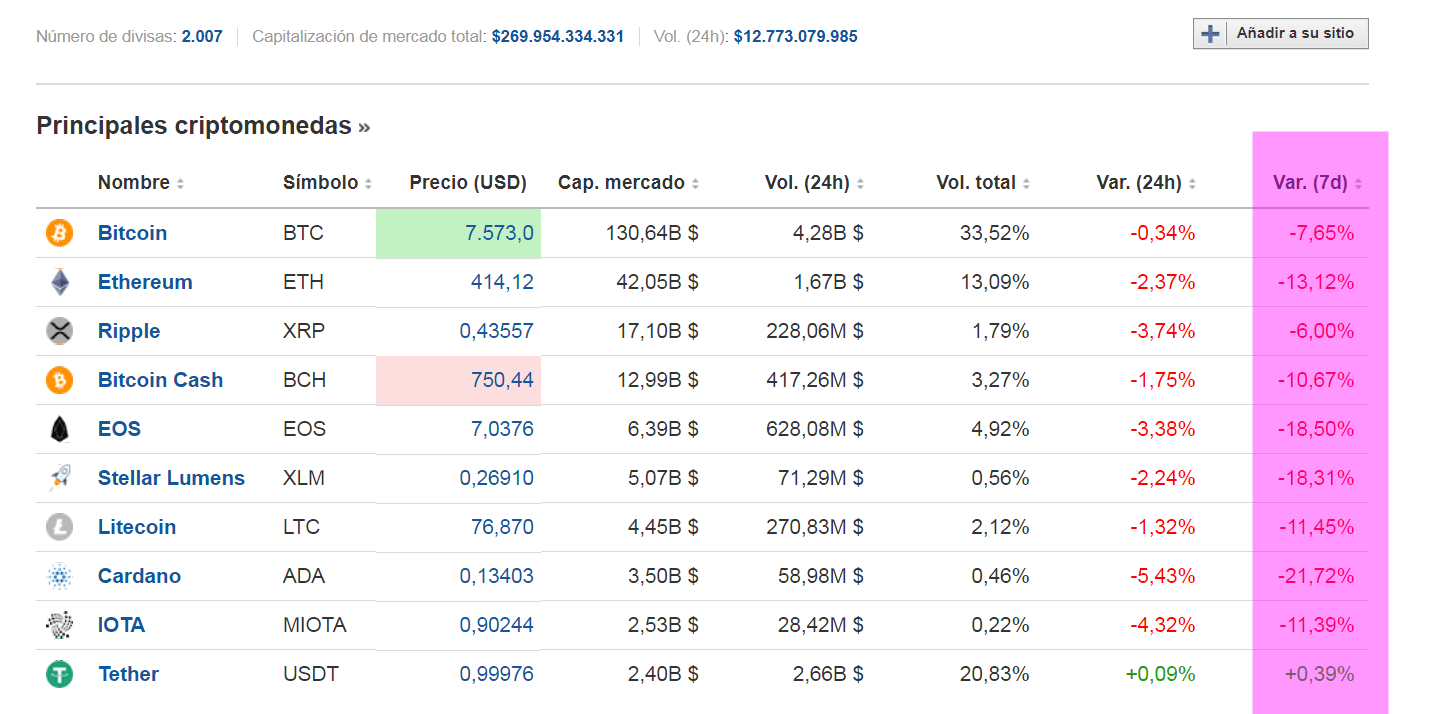This screenshot has height=714, width=1455.
Task: Click the Cardano logo icon
Action: 60,576
